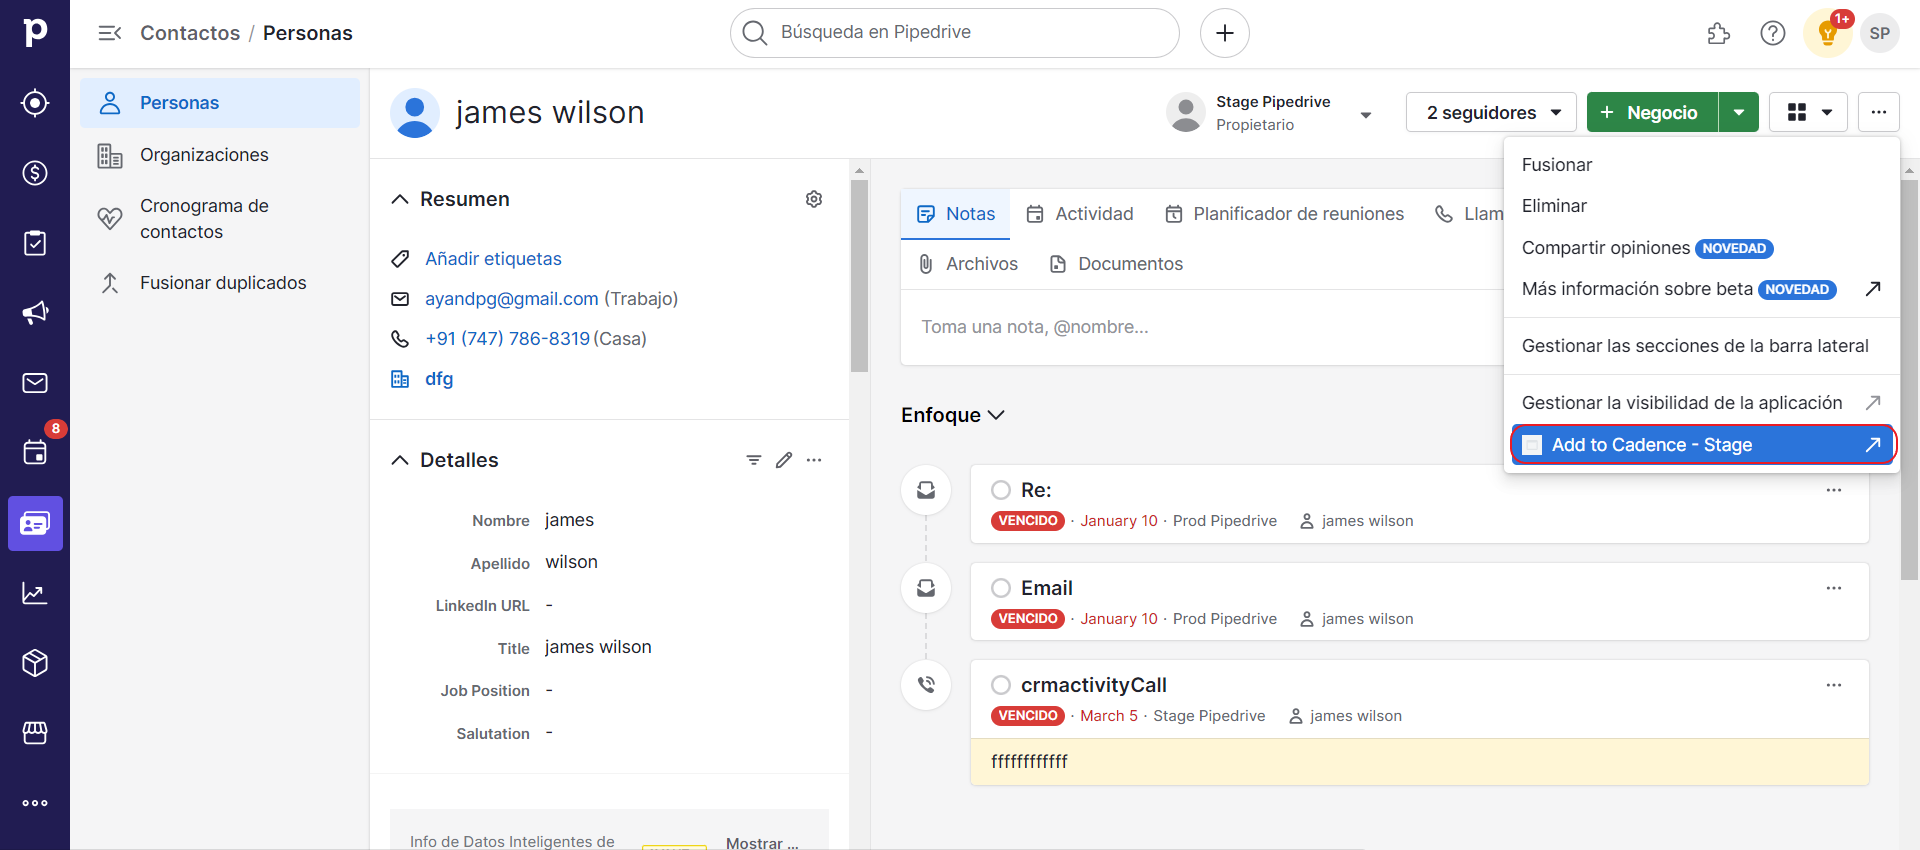The image size is (1920, 850).
Task: Open Planificador de reuniones tab
Action: [1284, 214]
